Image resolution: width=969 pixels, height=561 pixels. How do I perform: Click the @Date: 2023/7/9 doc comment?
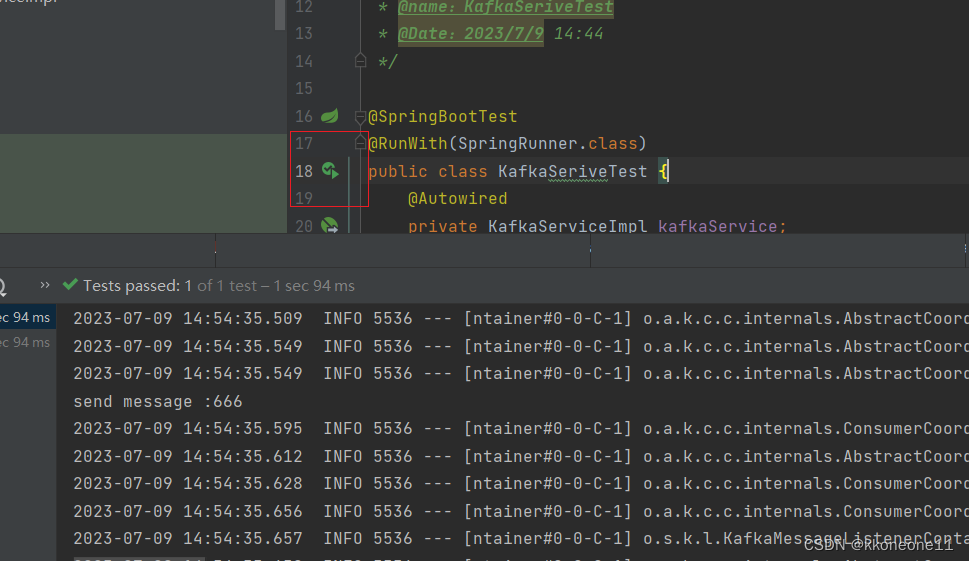470,33
